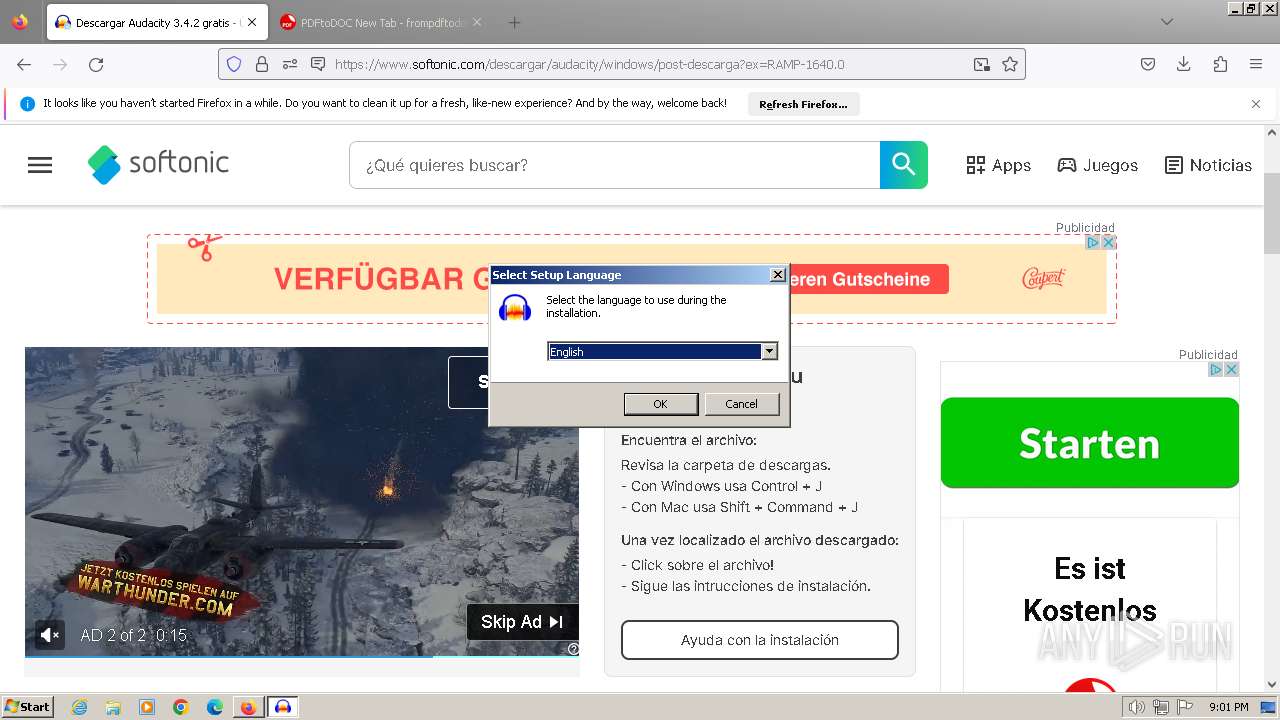Click the green Starten ad button
The image size is (1280, 720).
click(1090, 443)
